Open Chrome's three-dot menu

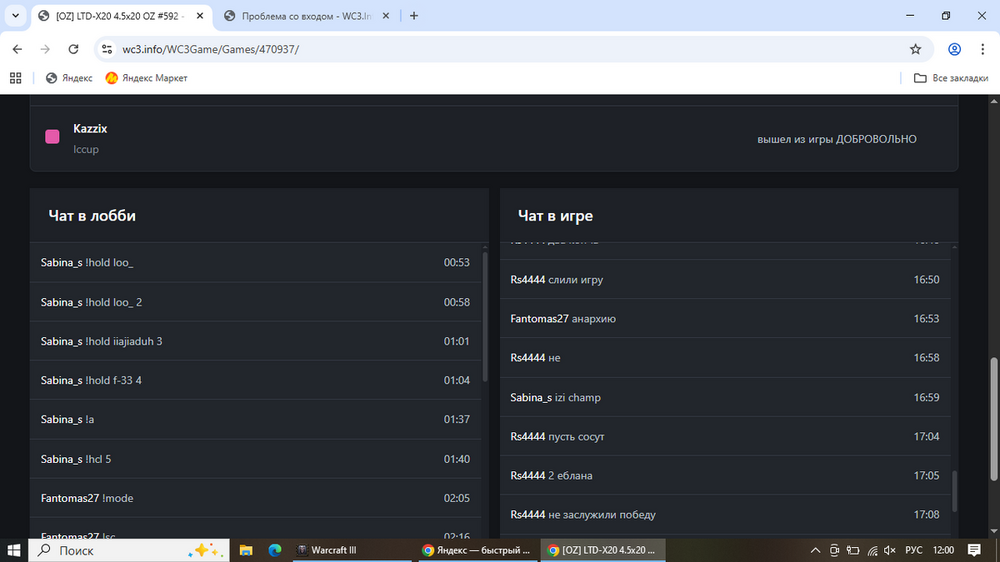(982, 49)
